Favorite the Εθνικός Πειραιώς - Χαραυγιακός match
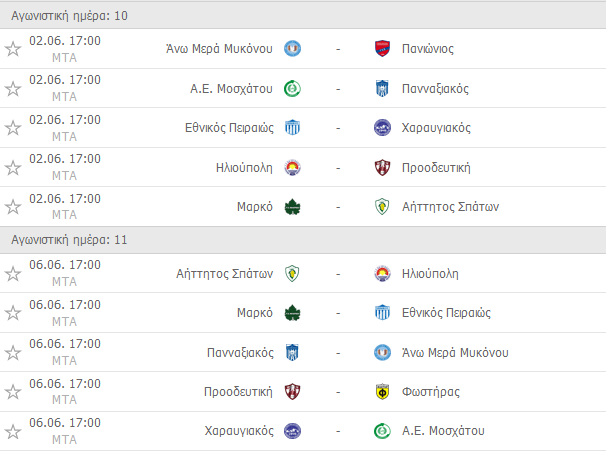The width and height of the screenshot is (606, 452). click(13, 127)
